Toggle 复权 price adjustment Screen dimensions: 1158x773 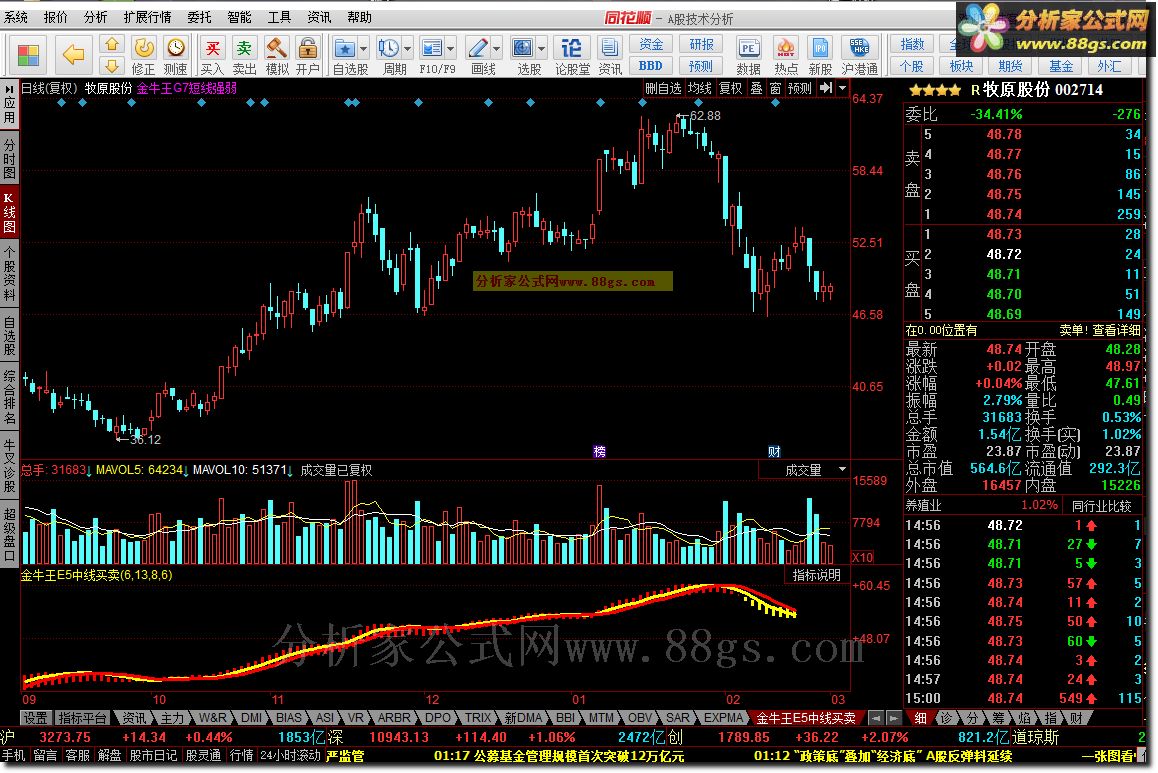tap(730, 89)
